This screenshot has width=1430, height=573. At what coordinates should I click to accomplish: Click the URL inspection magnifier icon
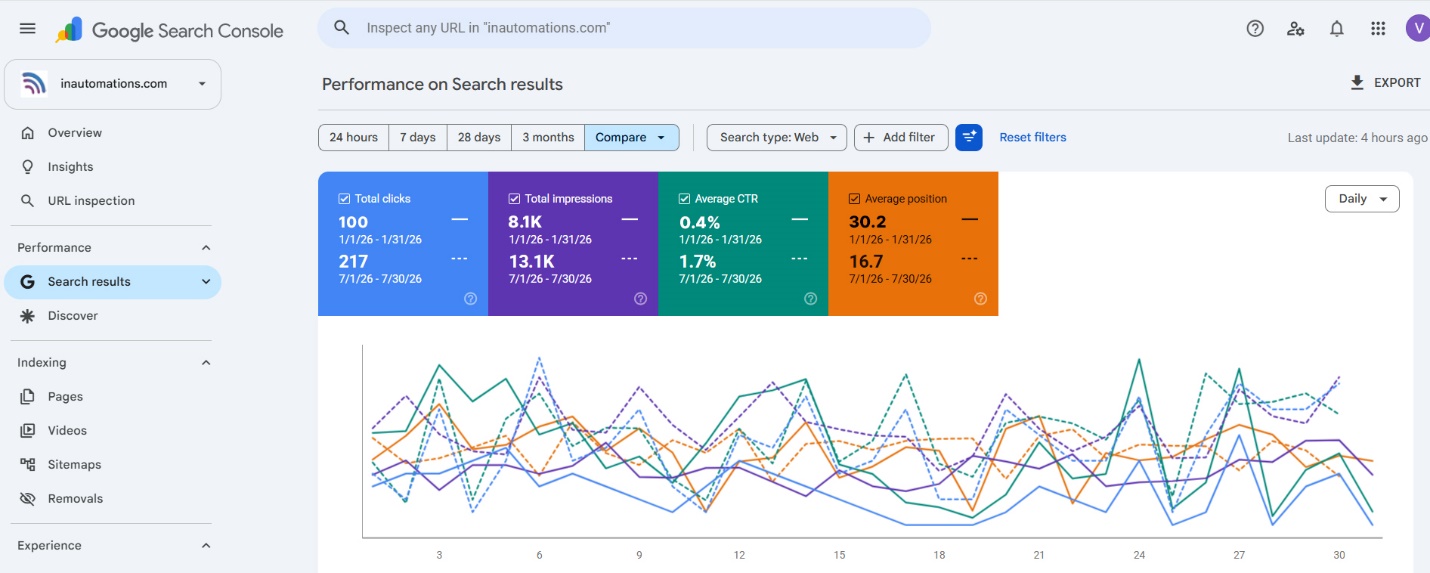[28, 201]
